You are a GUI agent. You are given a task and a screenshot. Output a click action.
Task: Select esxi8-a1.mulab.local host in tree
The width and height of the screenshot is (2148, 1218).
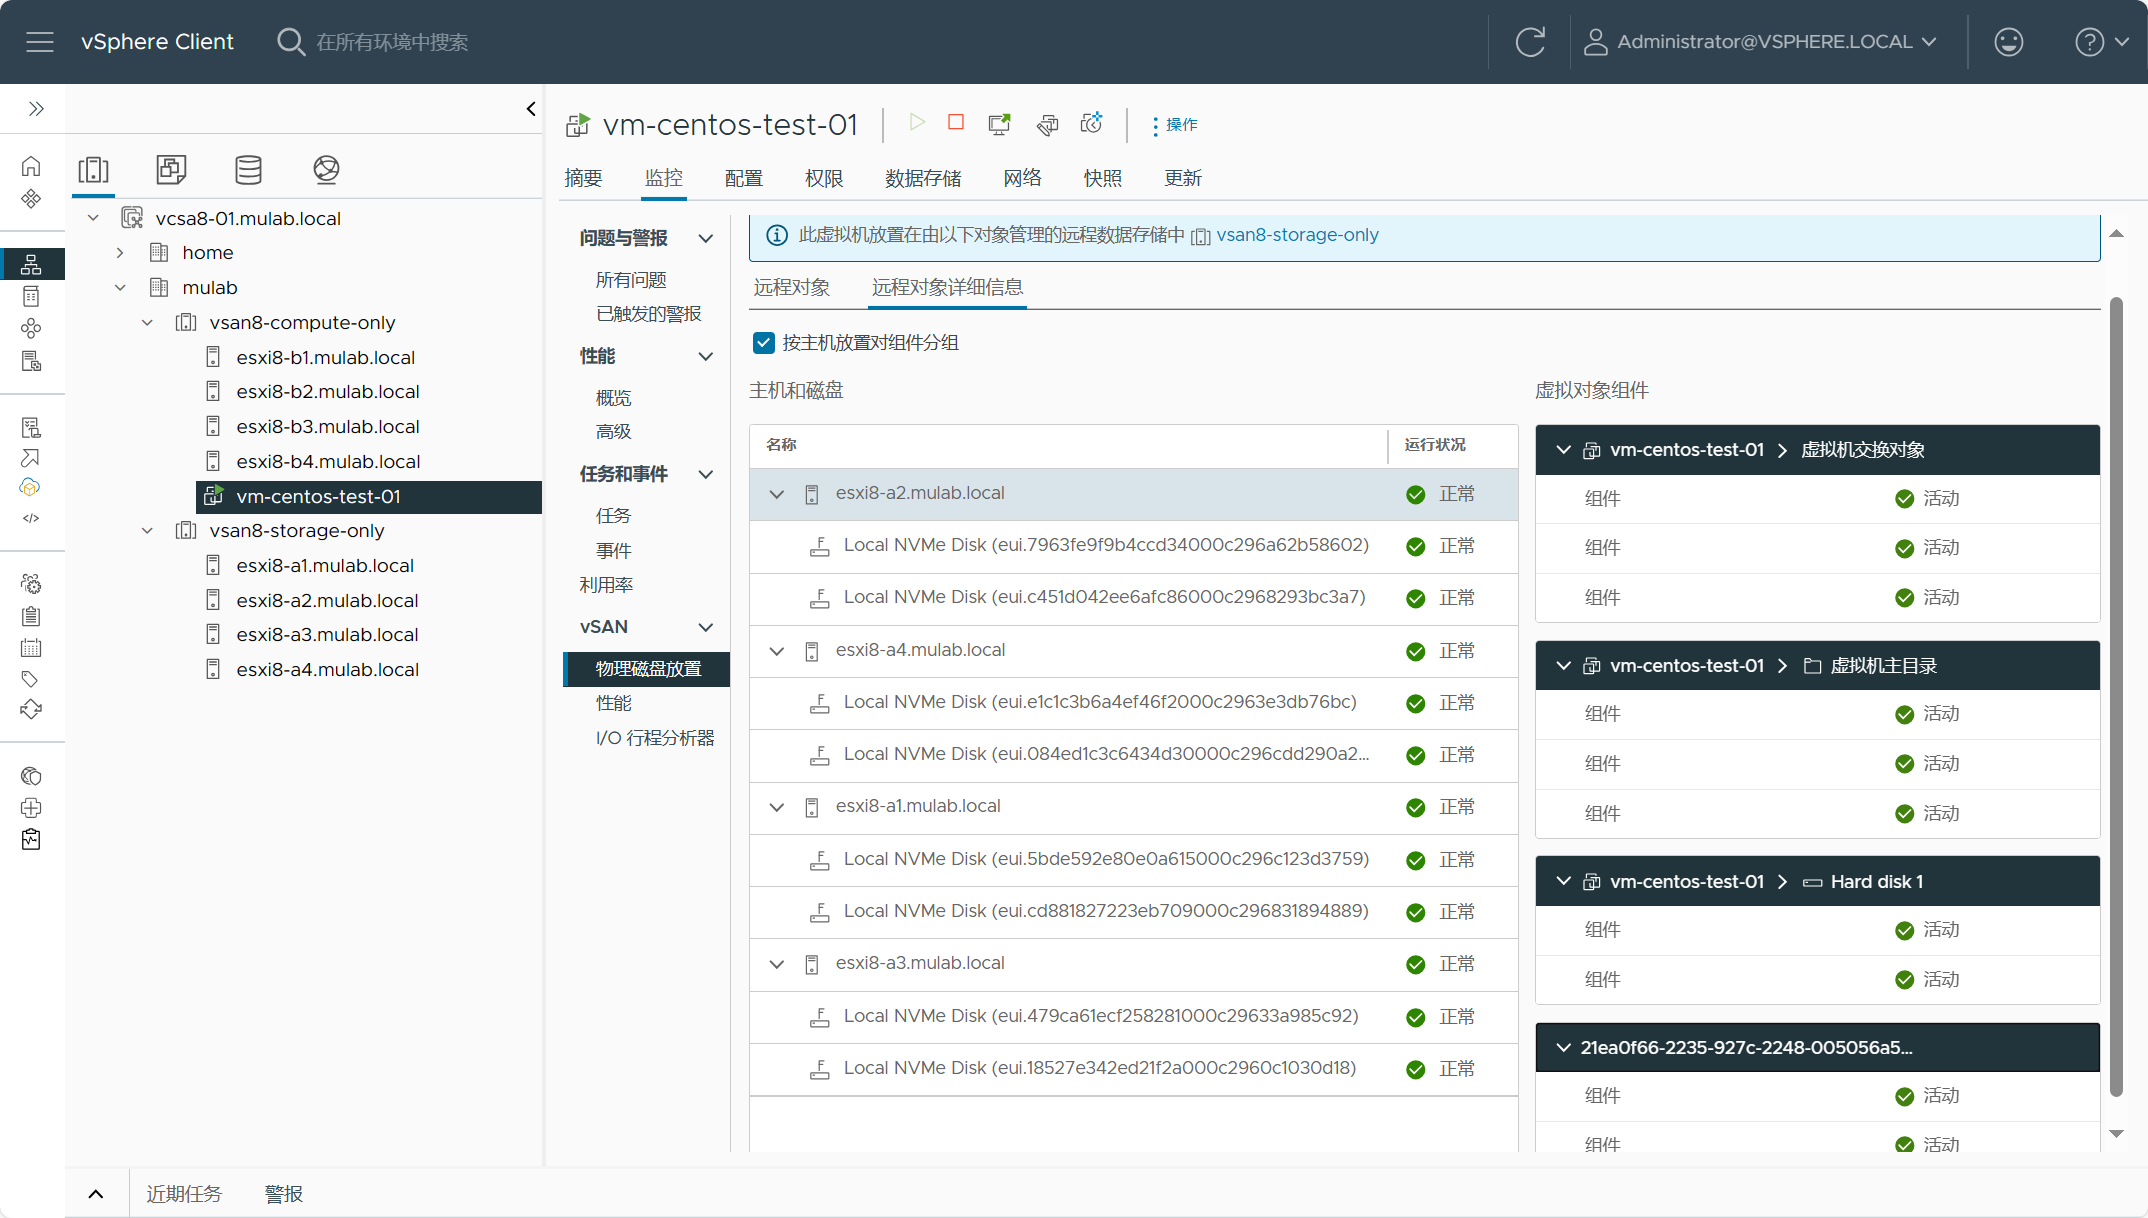[325, 566]
